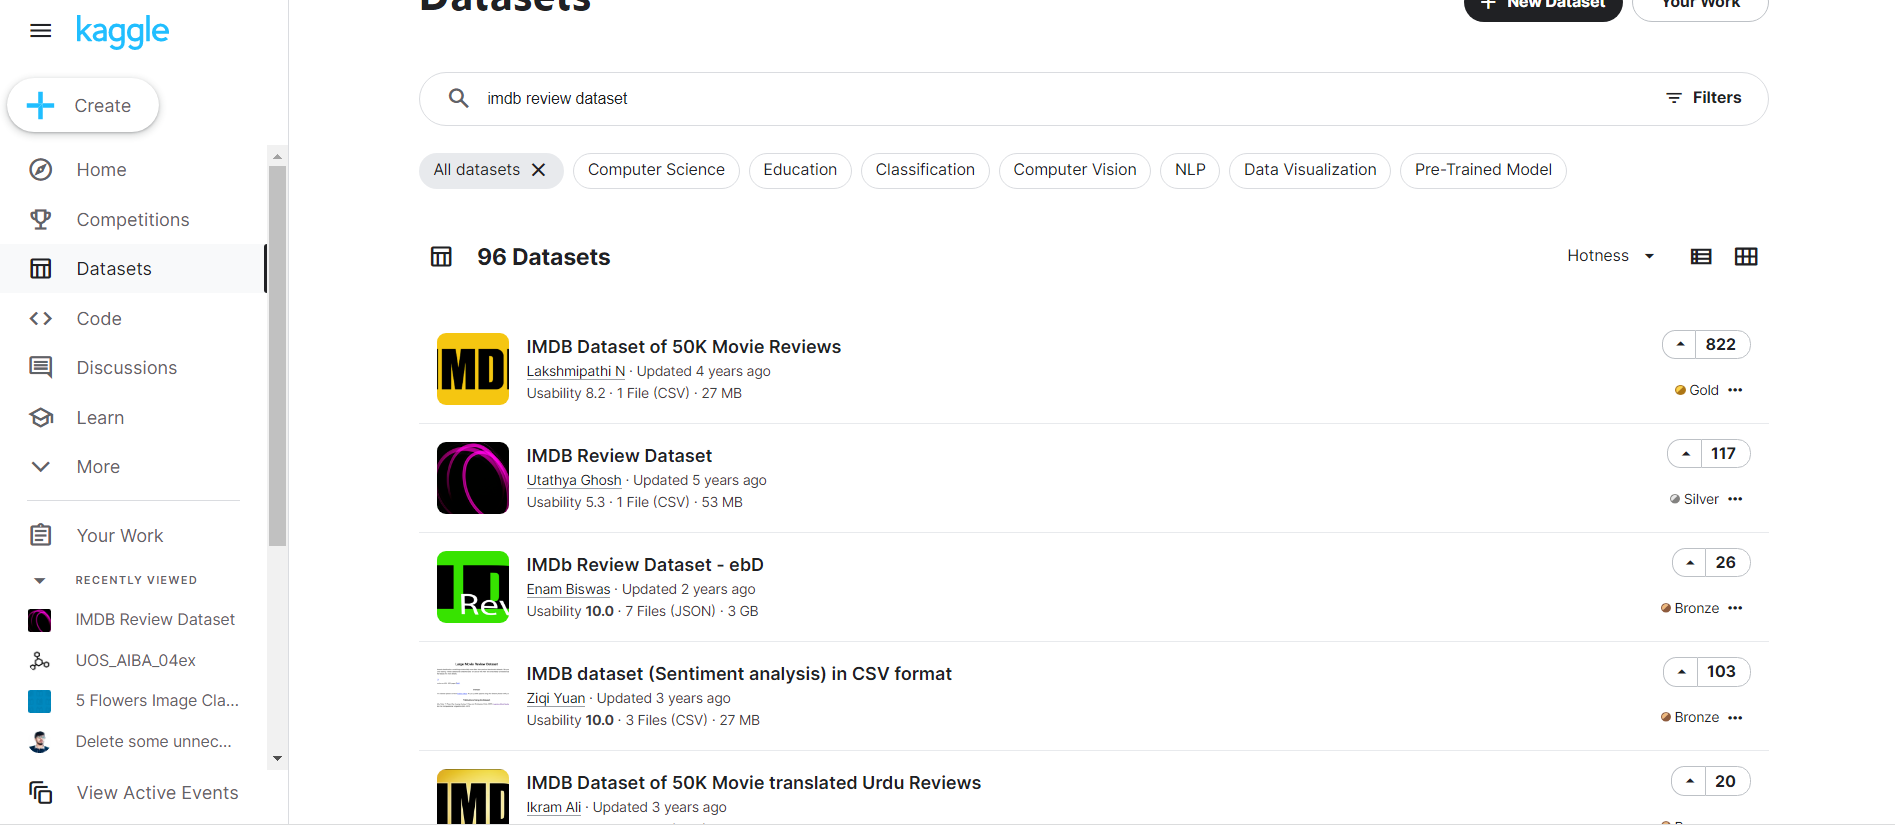This screenshot has height=826, width=1895.
Task: Open Competitions in sidebar
Action: [x=133, y=220]
